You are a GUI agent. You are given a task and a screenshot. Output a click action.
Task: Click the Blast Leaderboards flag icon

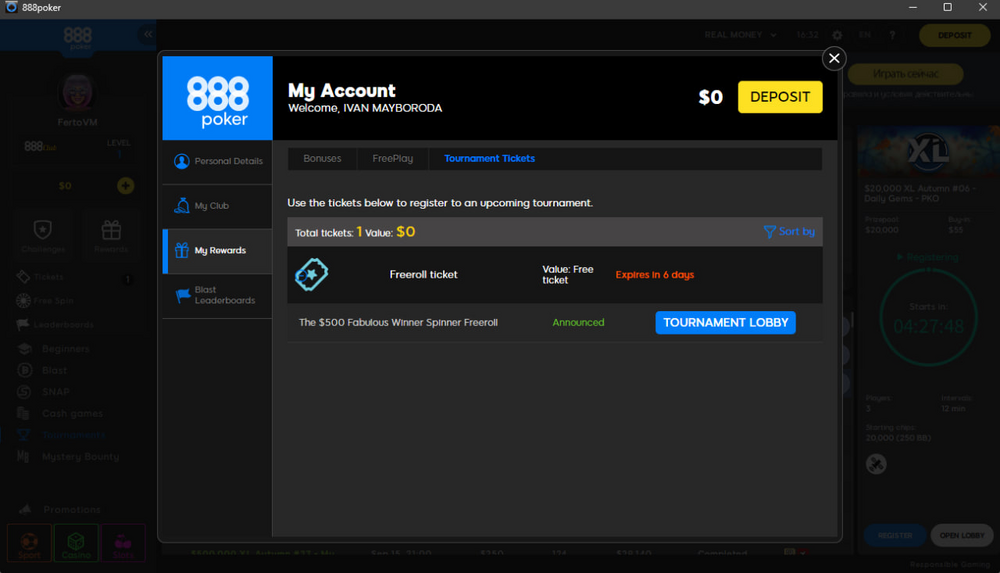pos(182,295)
